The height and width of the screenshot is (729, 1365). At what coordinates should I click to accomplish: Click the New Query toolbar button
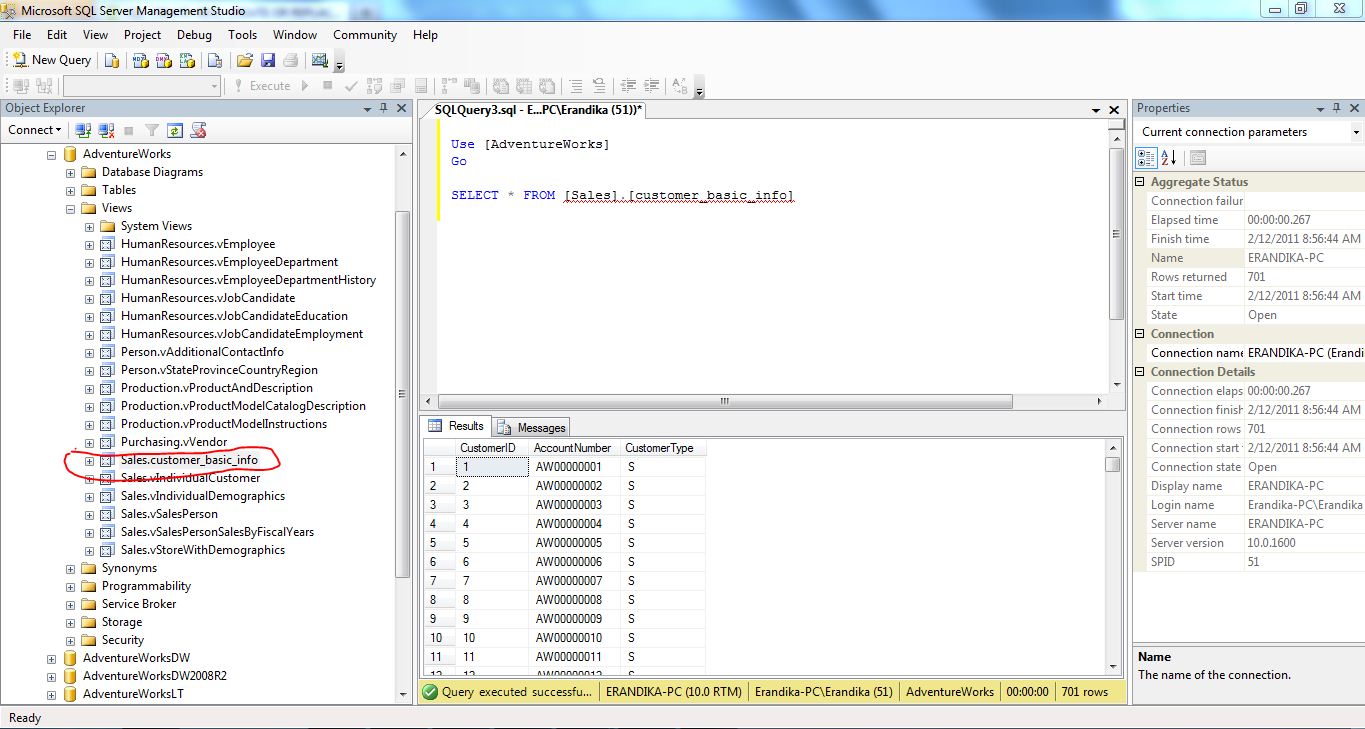point(52,60)
